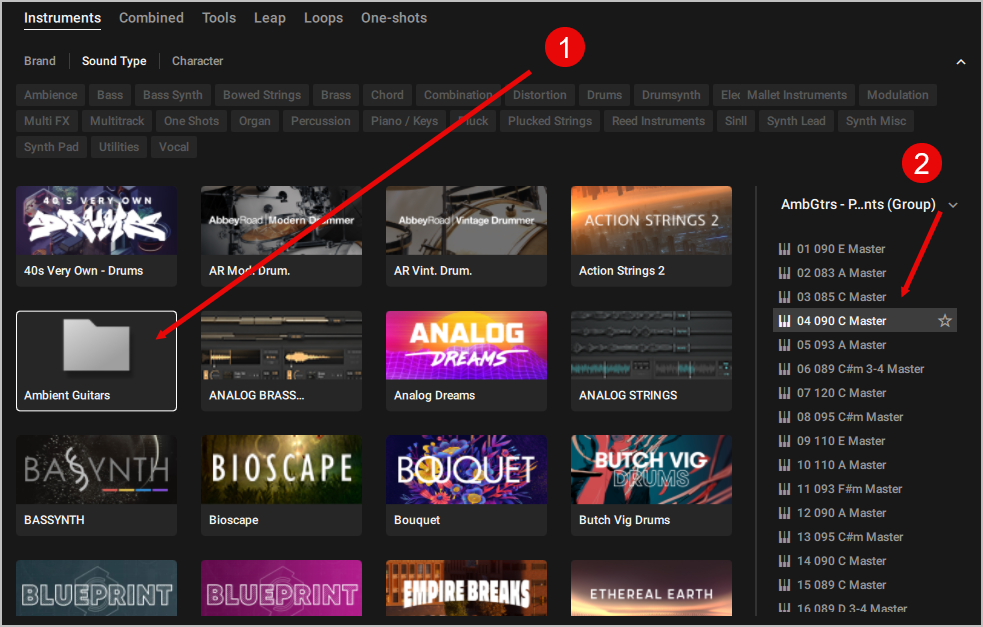Select the Brand filter category
Image resolution: width=983 pixels, height=627 pixels.
39,61
